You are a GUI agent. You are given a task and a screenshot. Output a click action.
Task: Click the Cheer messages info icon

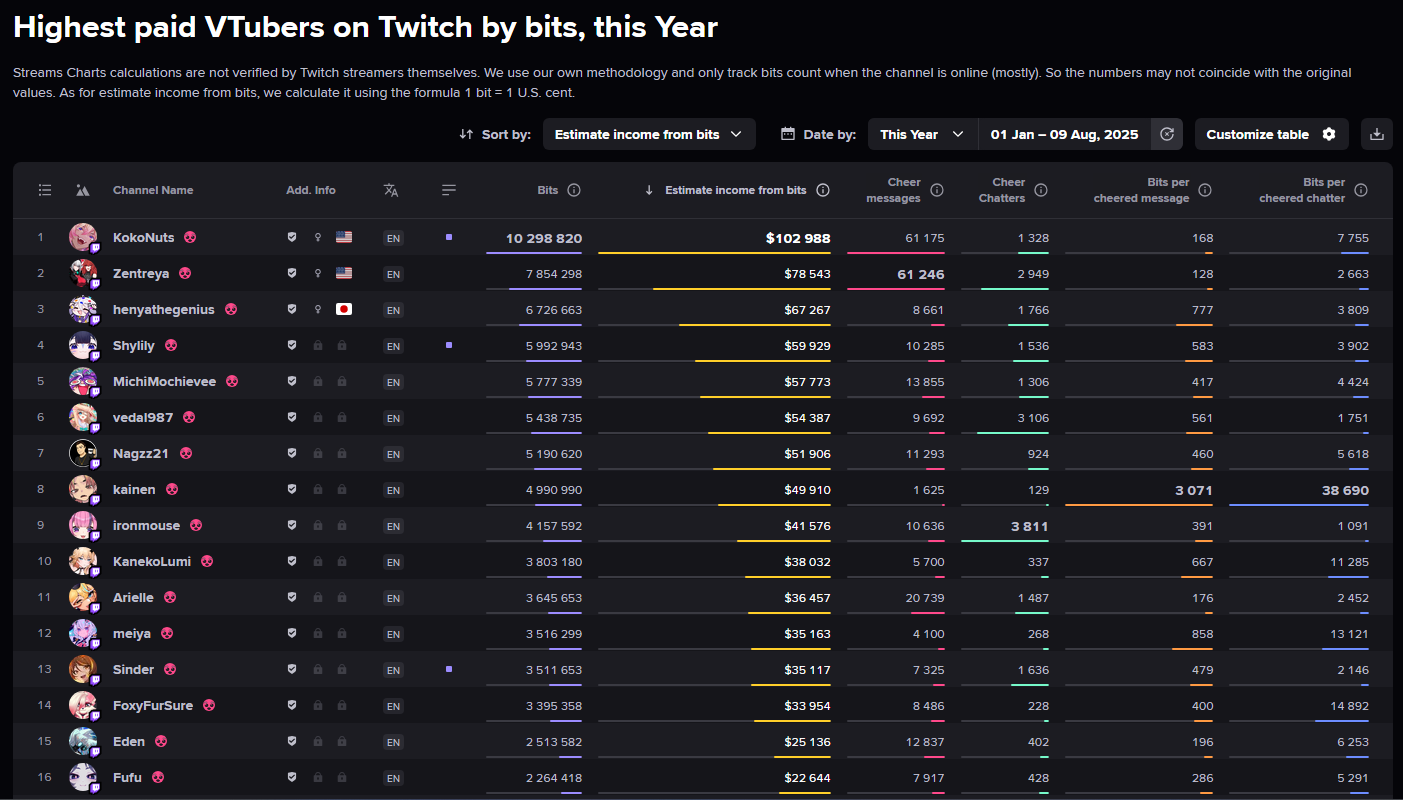pos(937,190)
